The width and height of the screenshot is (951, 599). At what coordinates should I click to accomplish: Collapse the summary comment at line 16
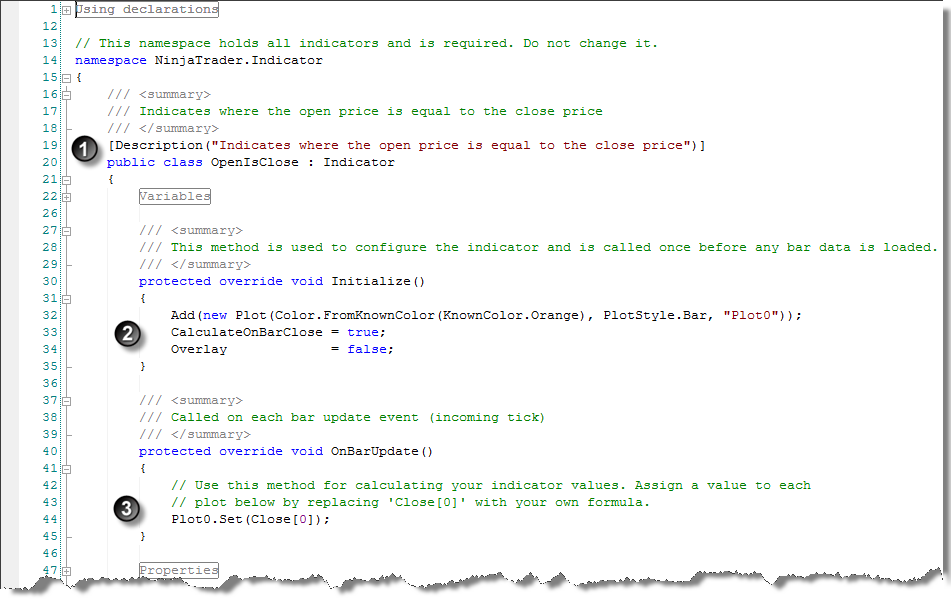tap(67, 95)
